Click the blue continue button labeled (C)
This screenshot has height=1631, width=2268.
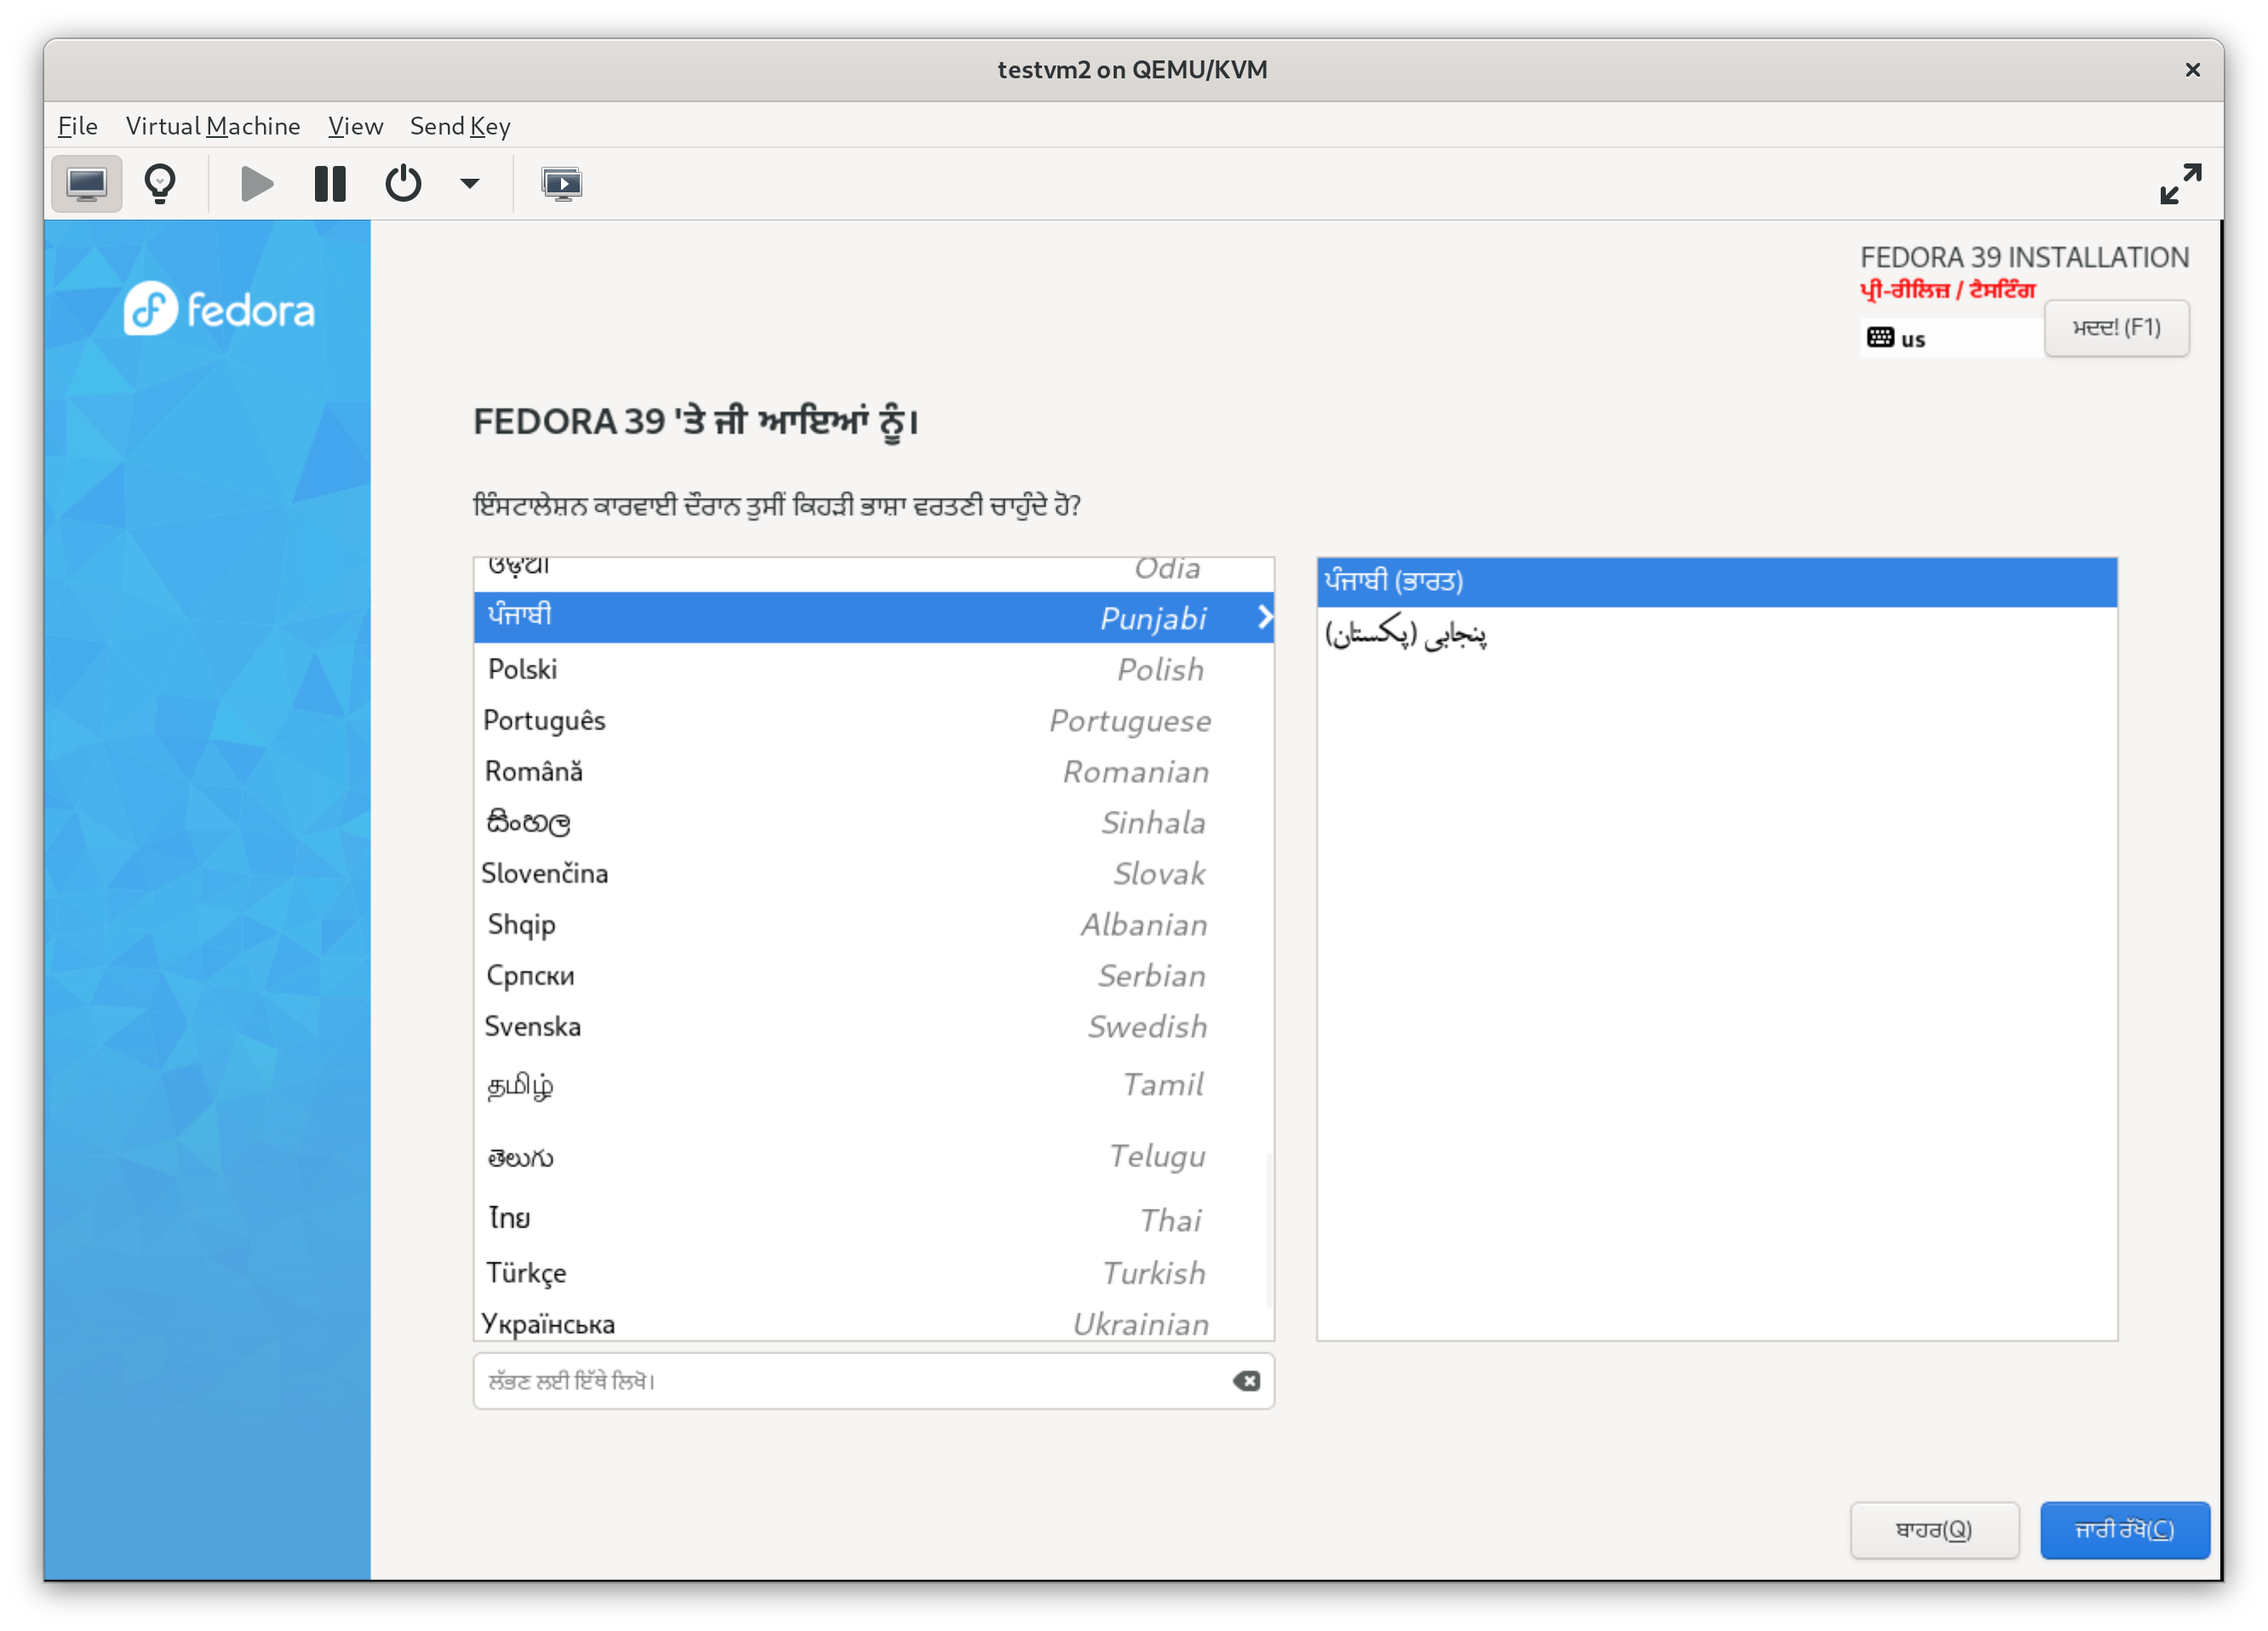point(2124,1530)
